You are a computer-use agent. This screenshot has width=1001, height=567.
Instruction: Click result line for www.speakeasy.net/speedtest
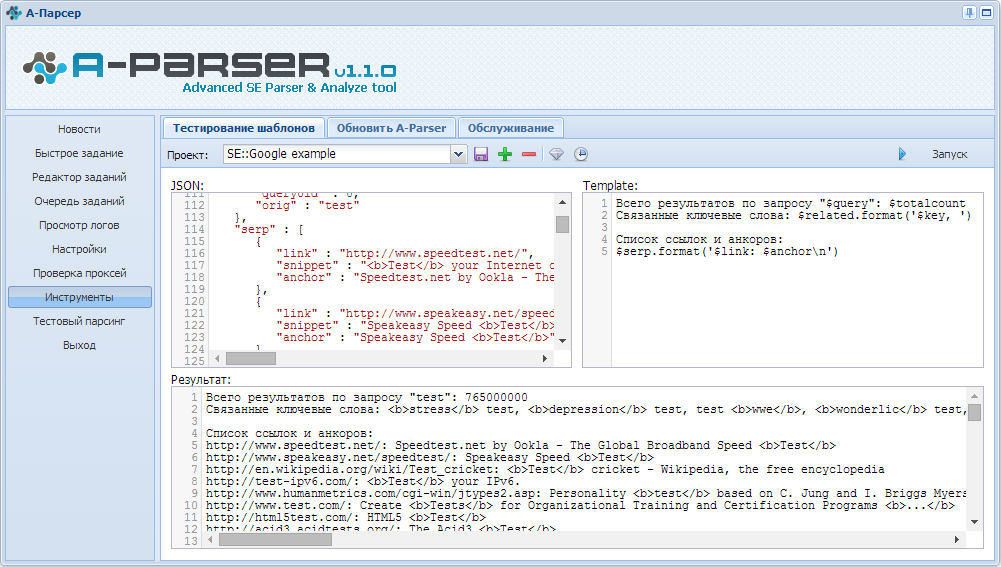click(x=429, y=457)
